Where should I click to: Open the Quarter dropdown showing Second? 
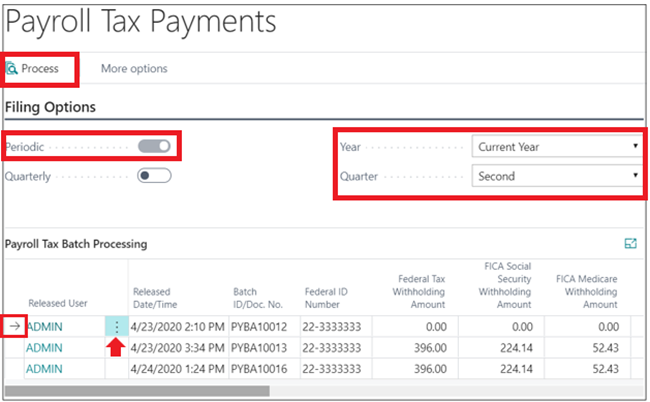click(558, 176)
